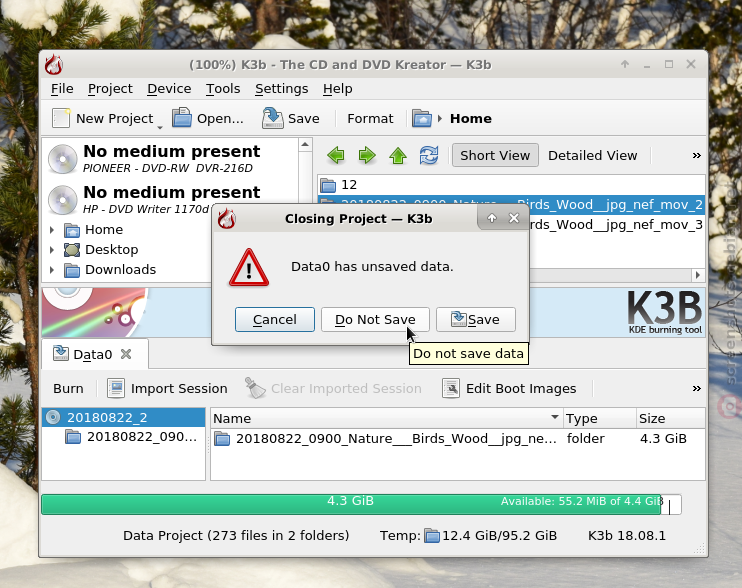Close the Closing Project dialog
Image resolution: width=742 pixels, height=588 pixels.
tap(514, 218)
